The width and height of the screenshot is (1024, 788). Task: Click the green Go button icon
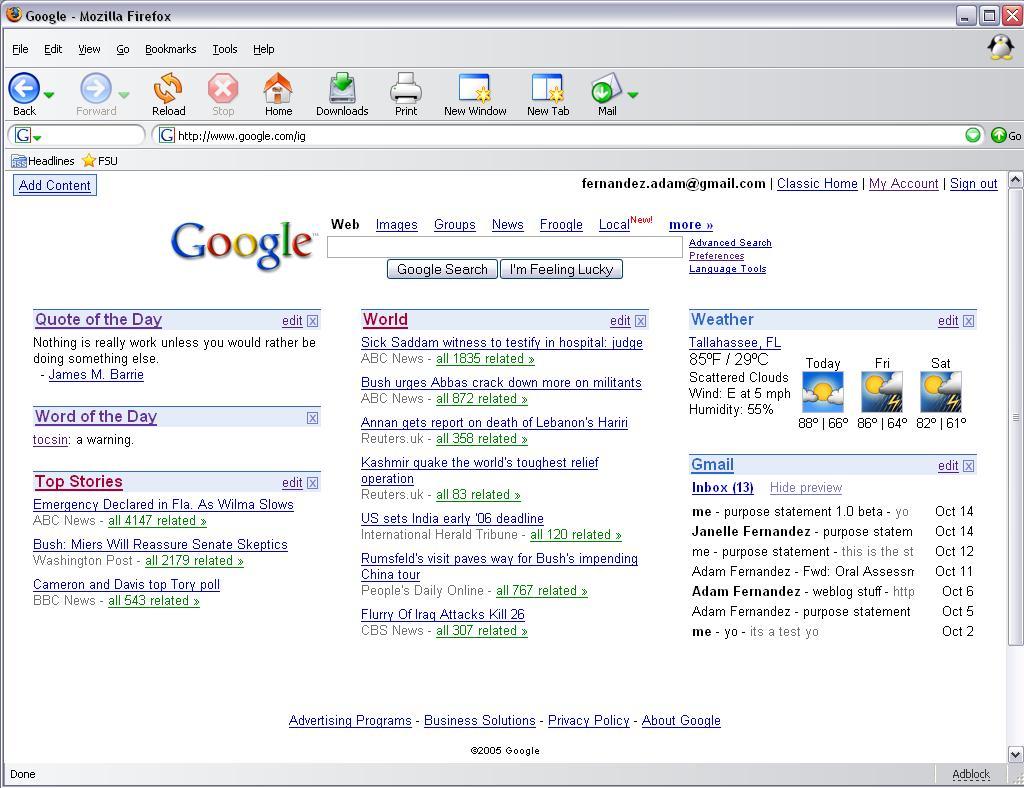pos(999,135)
